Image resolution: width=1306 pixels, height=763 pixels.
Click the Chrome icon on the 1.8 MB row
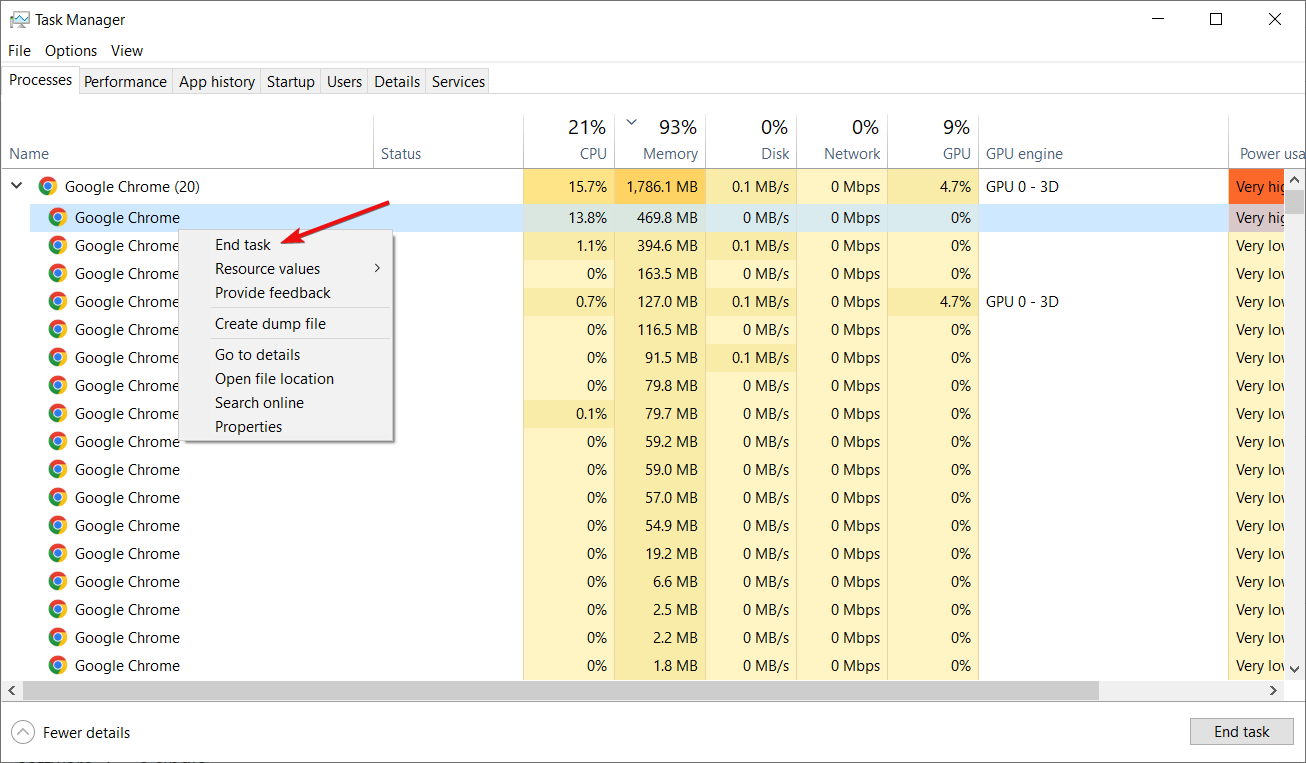click(x=57, y=665)
